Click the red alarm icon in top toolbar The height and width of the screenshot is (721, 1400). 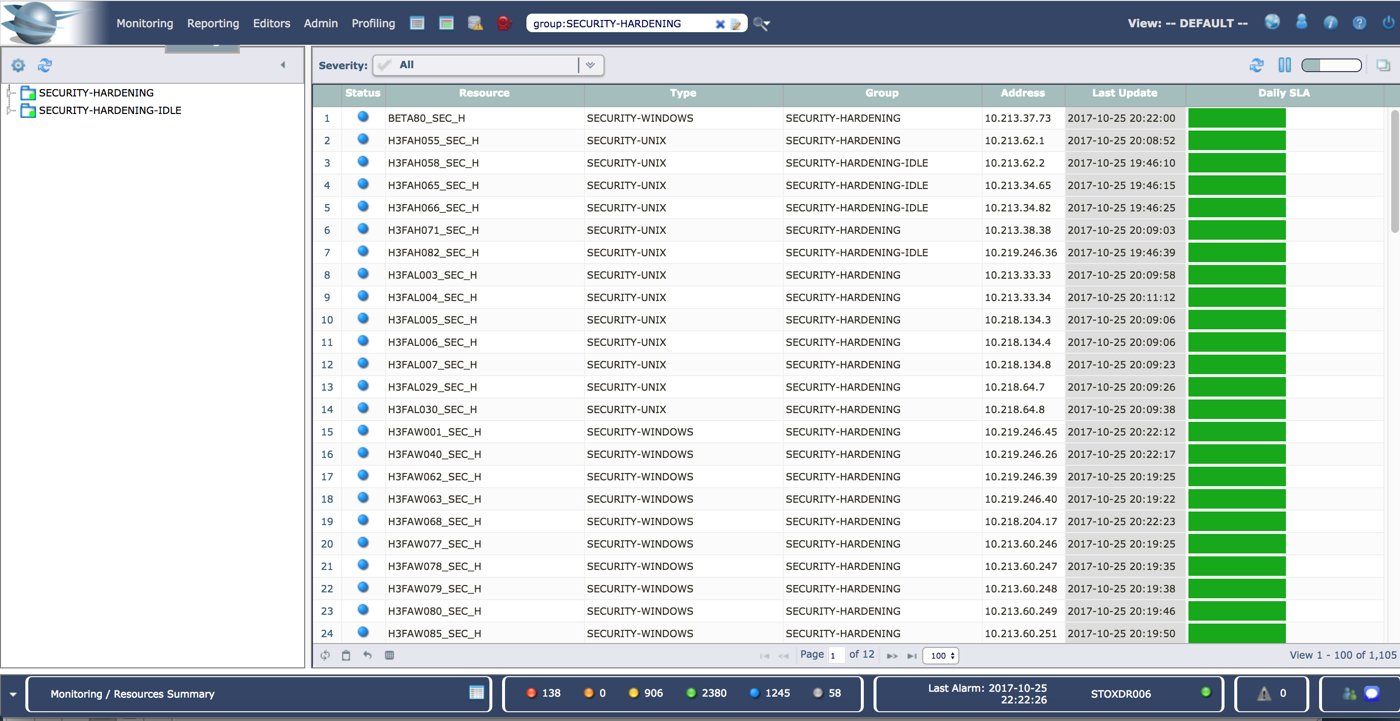click(504, 23)
